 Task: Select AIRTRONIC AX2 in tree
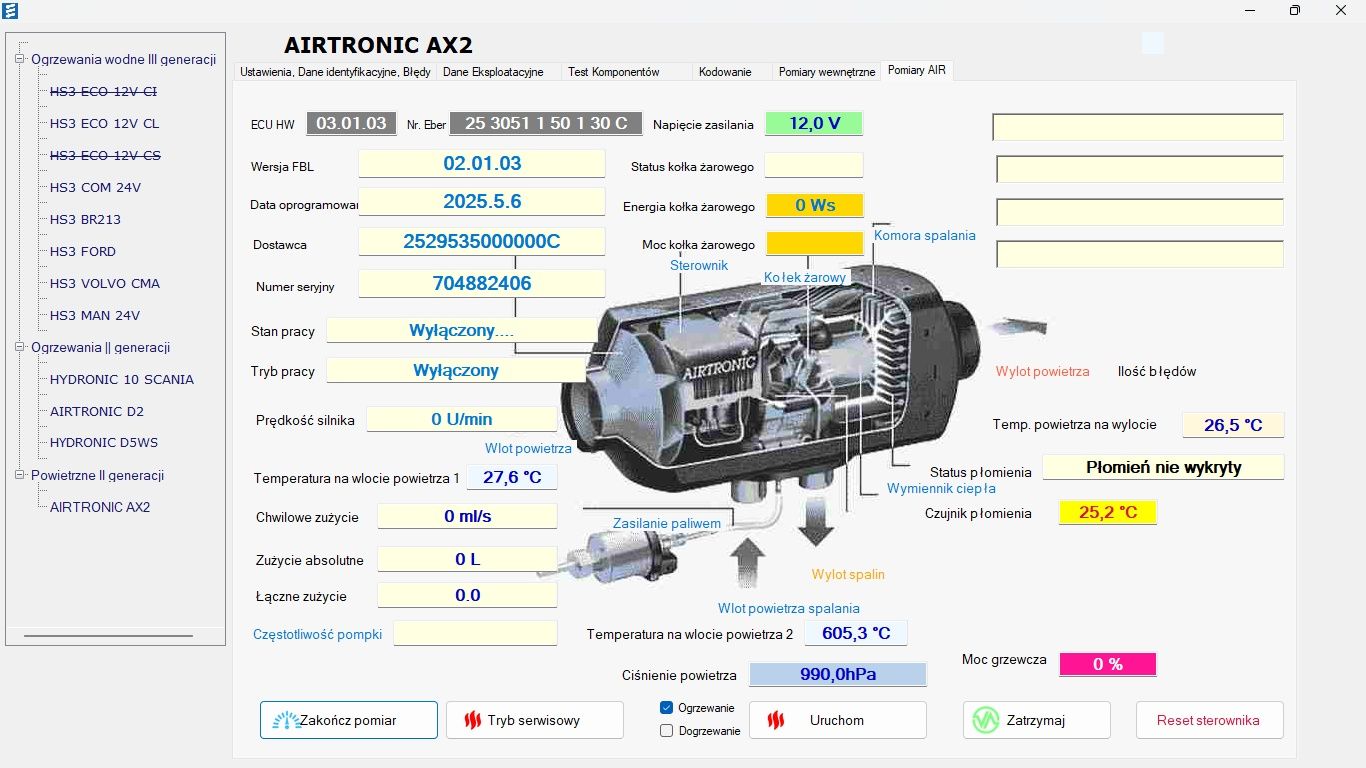(100, 507)
